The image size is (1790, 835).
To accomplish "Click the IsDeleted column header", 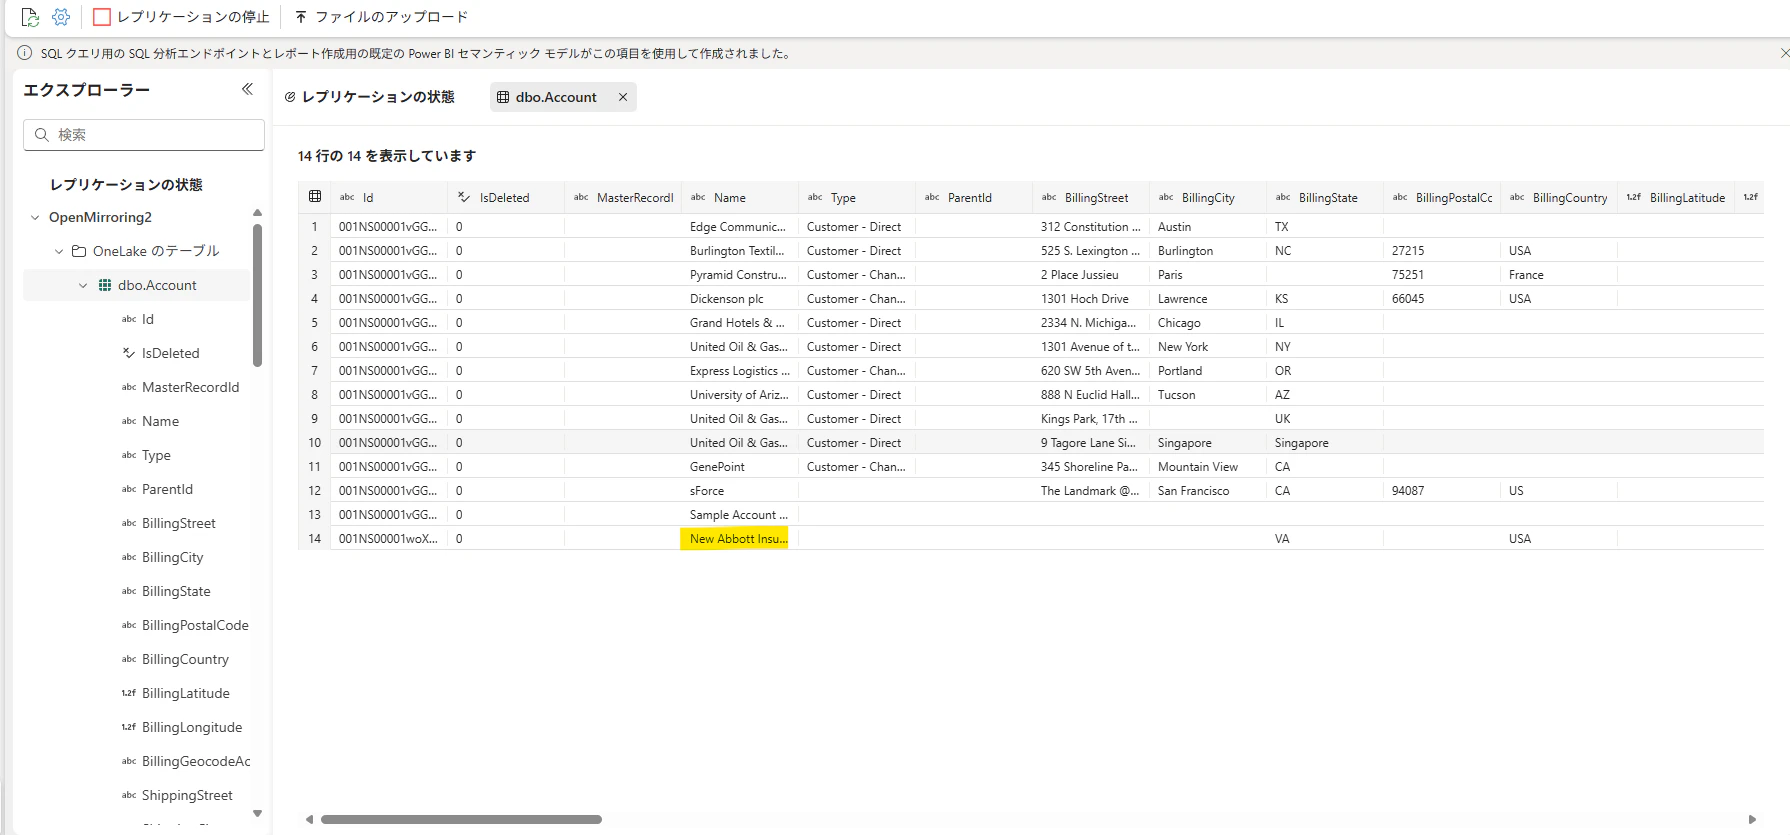I will pyautogui.click(x=506, y=197).
